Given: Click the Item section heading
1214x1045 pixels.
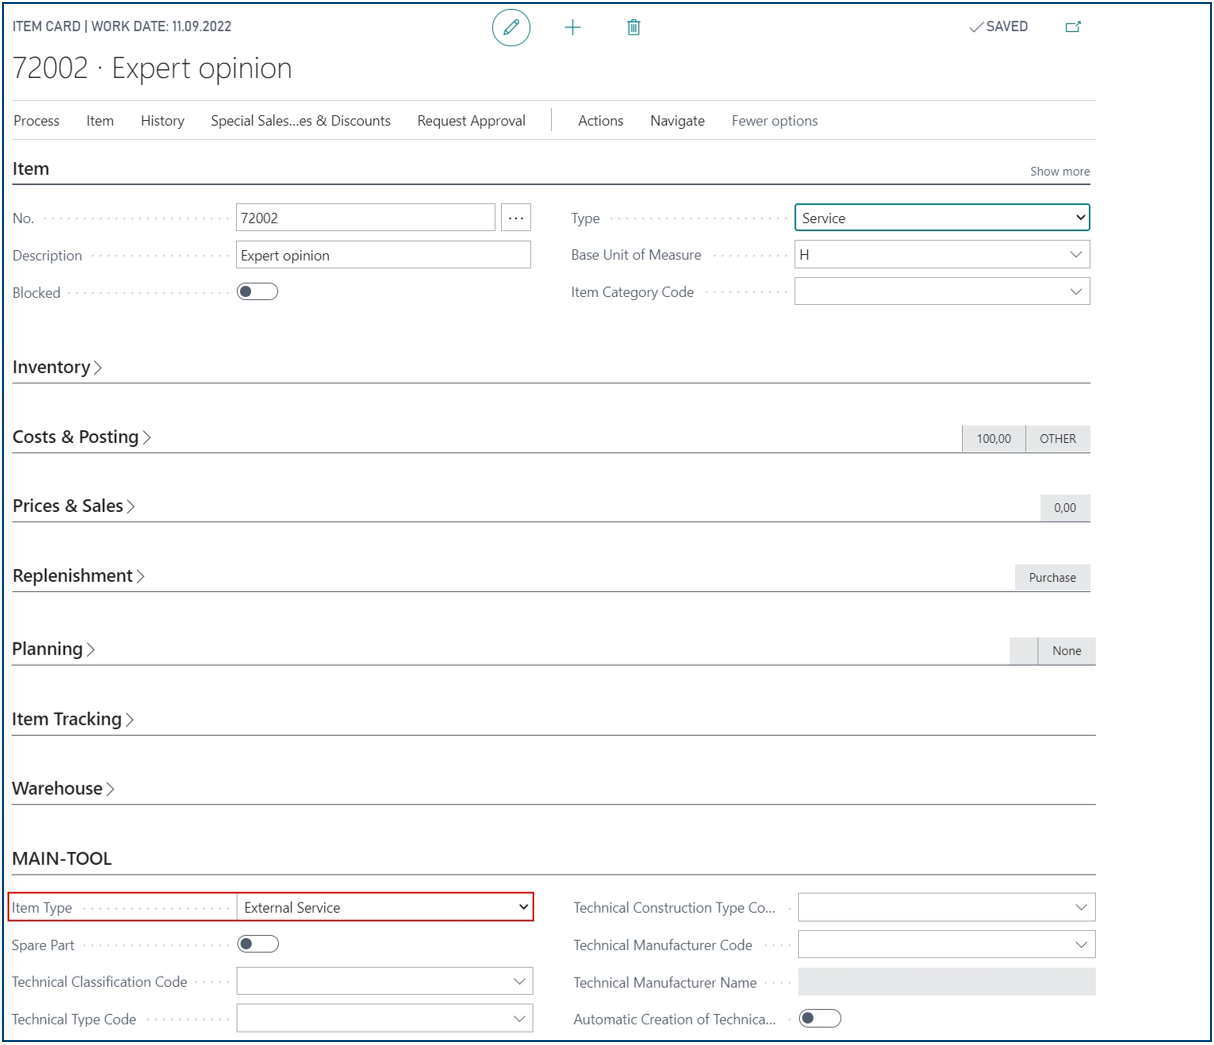Looking at the screenshot, I should [31, 169].
